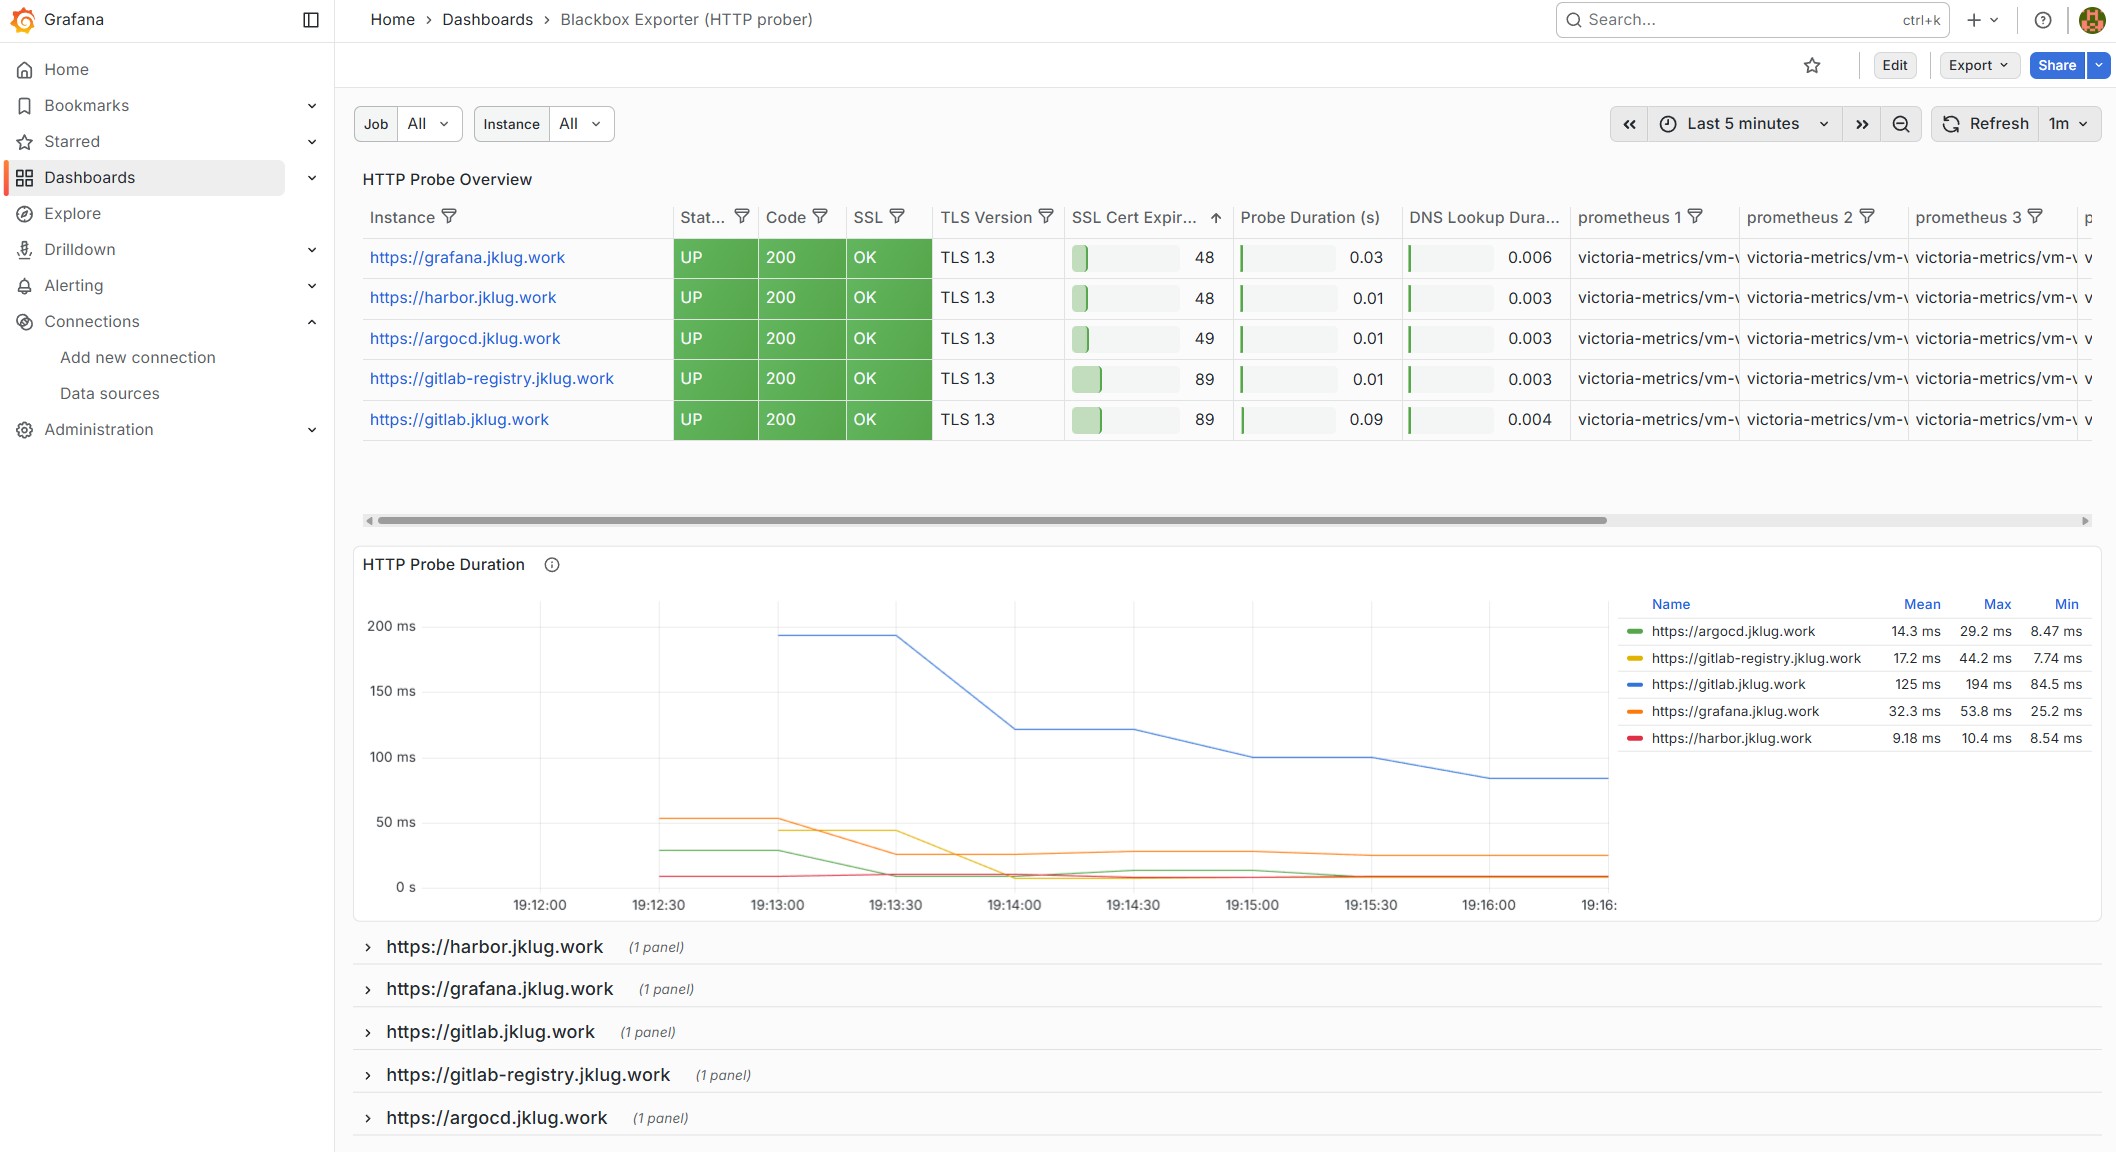Viewport: 2116px width, 1152px height.
Task: Click the zoom out time range icon
Action: click(x=1900, y=124)
